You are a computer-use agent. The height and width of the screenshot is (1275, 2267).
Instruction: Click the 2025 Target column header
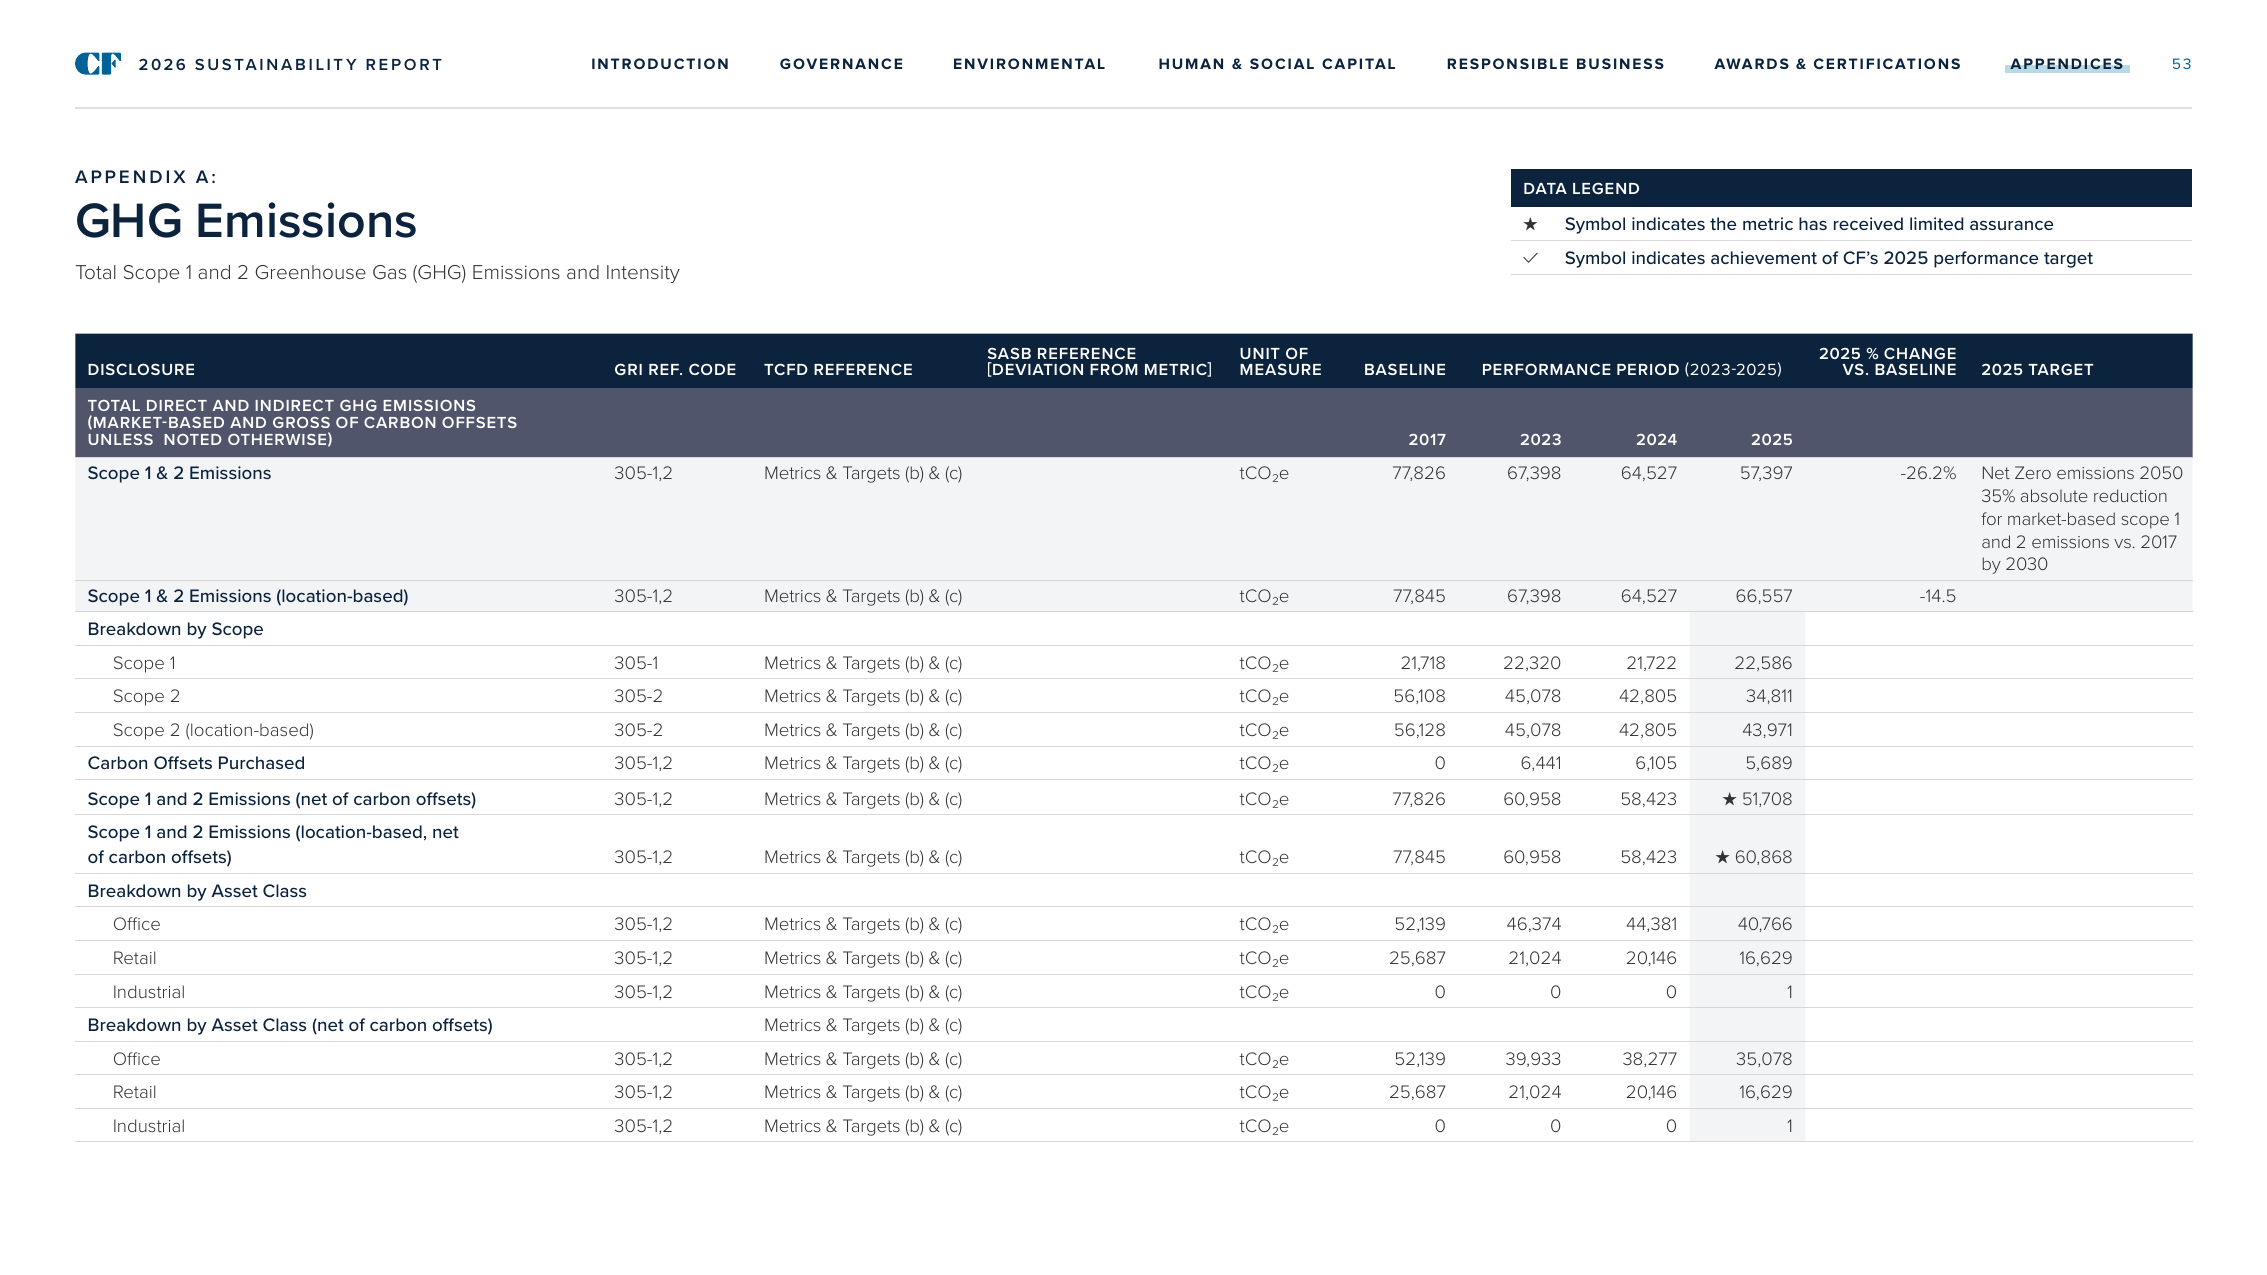tap(2037, 370)
